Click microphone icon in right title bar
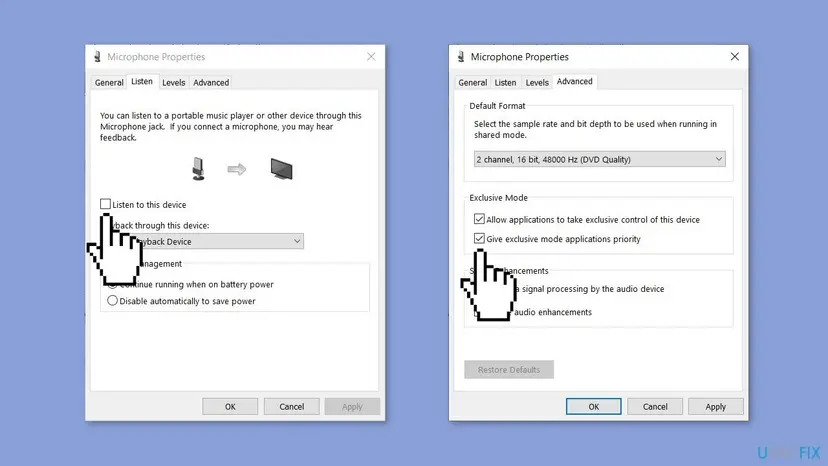The height and width of the screenshot is (466, 828). click(x=460, y=57)
